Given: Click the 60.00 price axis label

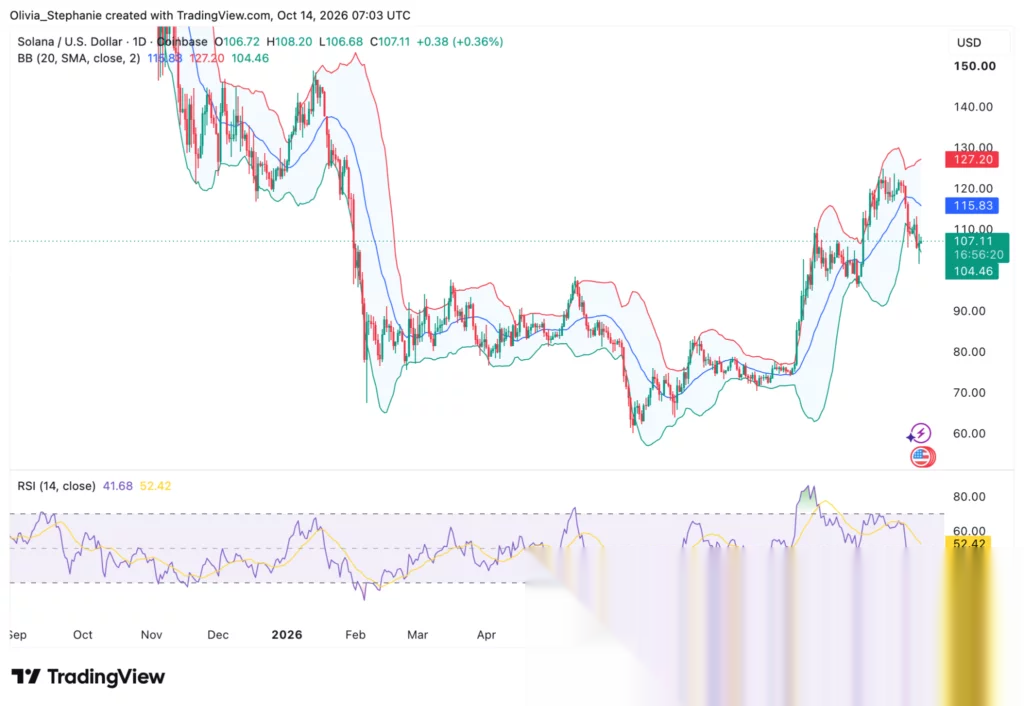Looking at the screenshot, I should (969, 434).
